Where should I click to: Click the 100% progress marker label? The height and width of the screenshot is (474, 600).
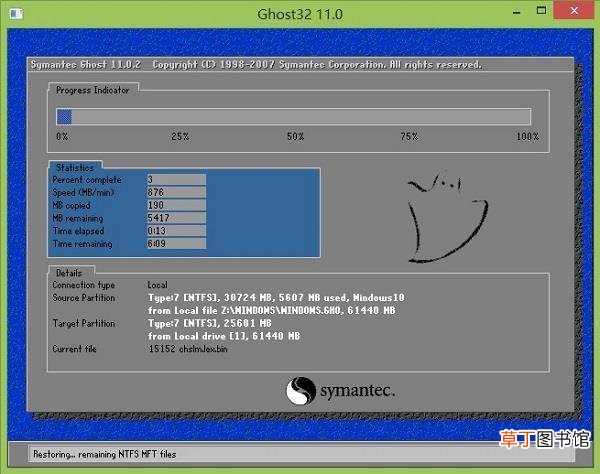click(x=528, y=137)
